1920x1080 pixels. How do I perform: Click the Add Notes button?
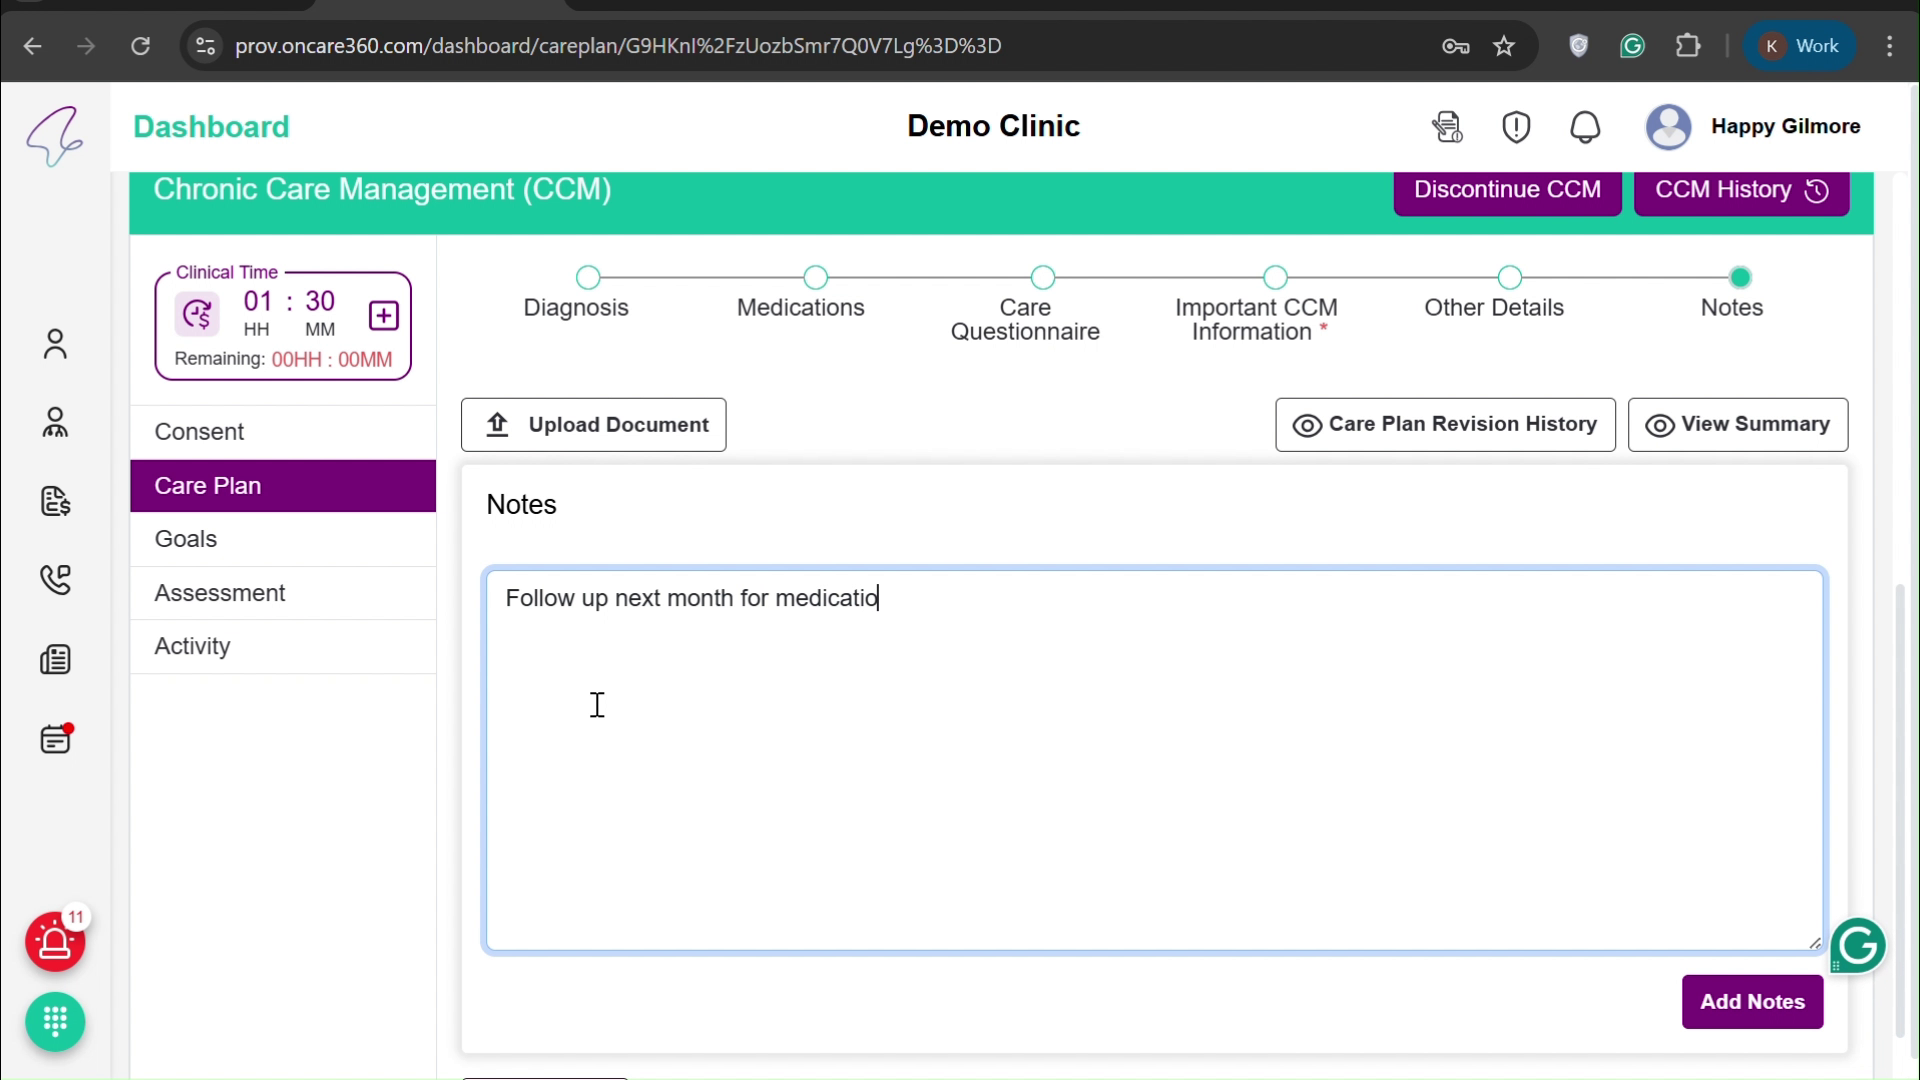click(1753, 1002)
